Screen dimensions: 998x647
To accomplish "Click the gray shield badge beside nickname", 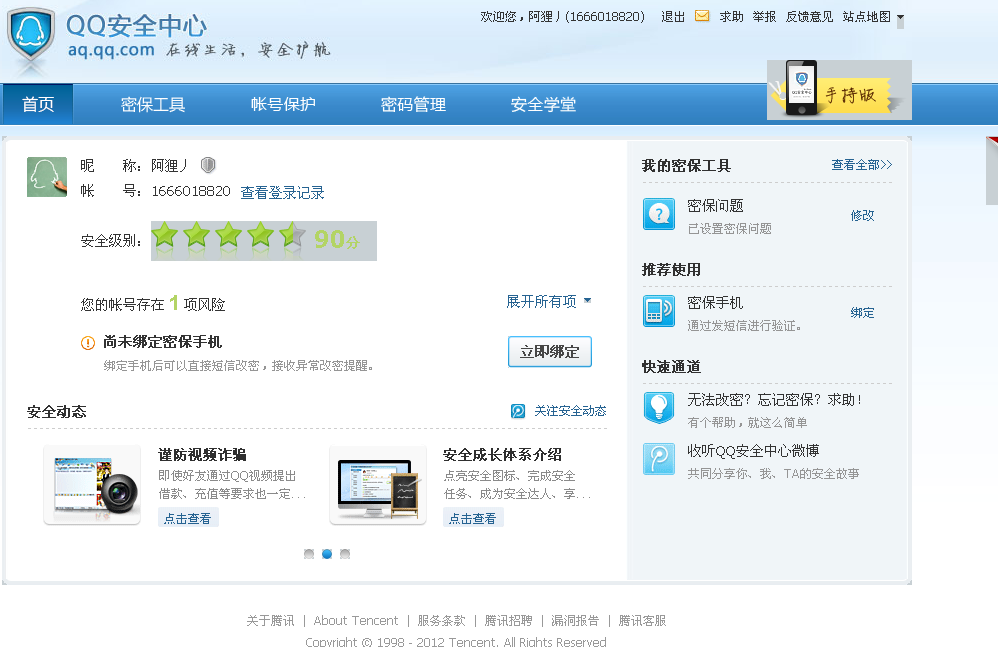I will point(208,165).
